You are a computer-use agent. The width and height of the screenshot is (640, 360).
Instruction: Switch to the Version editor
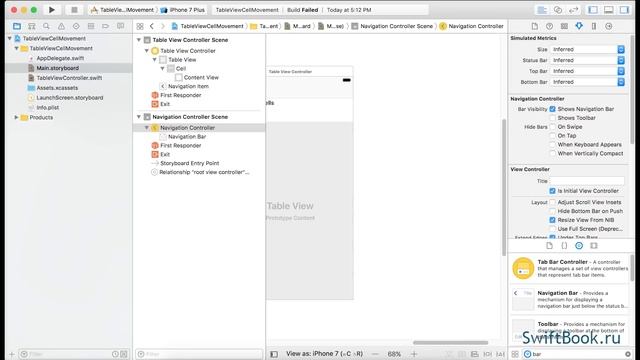click(573, 10)
